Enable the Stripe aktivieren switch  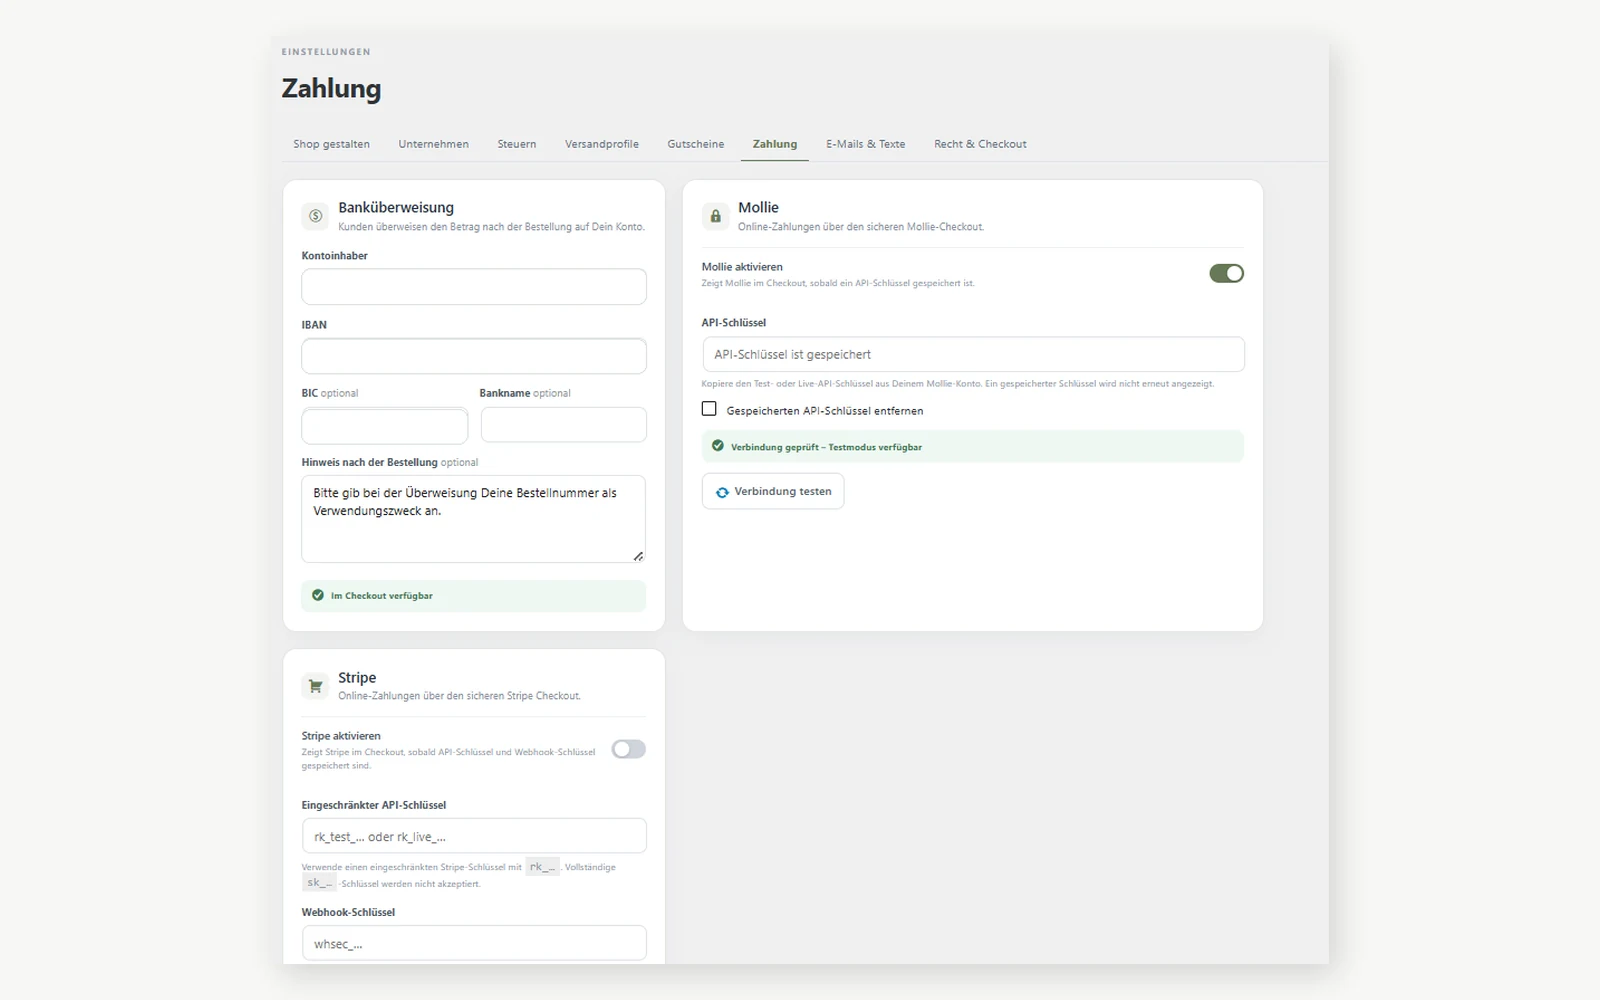click(x=628, y=749)
